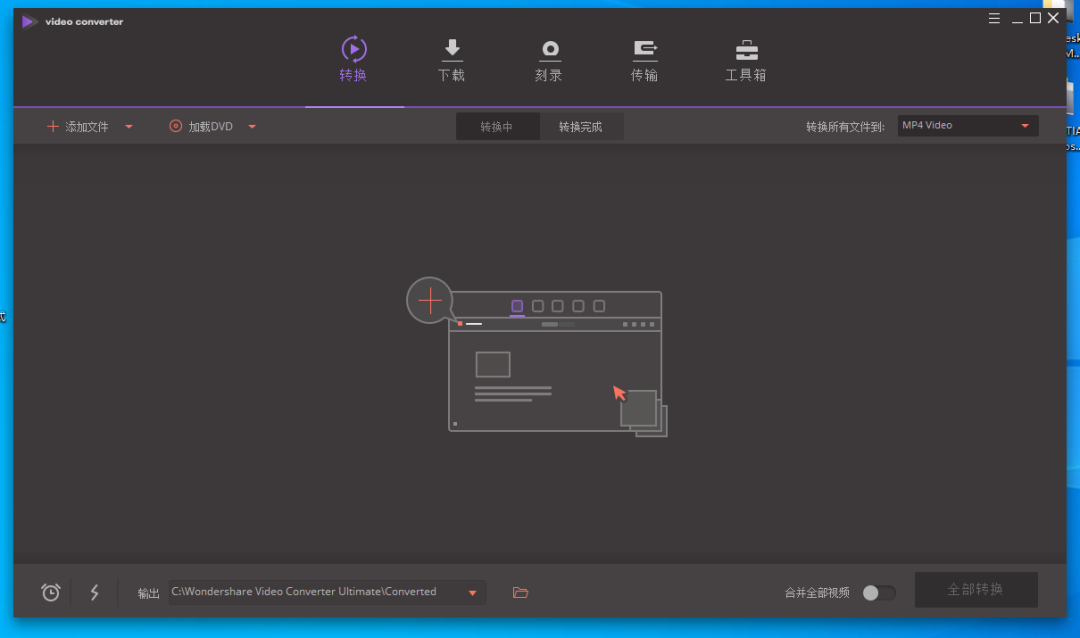Image resolution: width=1080 pixels, height=638 pixels.
Task: Open the 工具箱 toolbox section
Action: [746, 60]
